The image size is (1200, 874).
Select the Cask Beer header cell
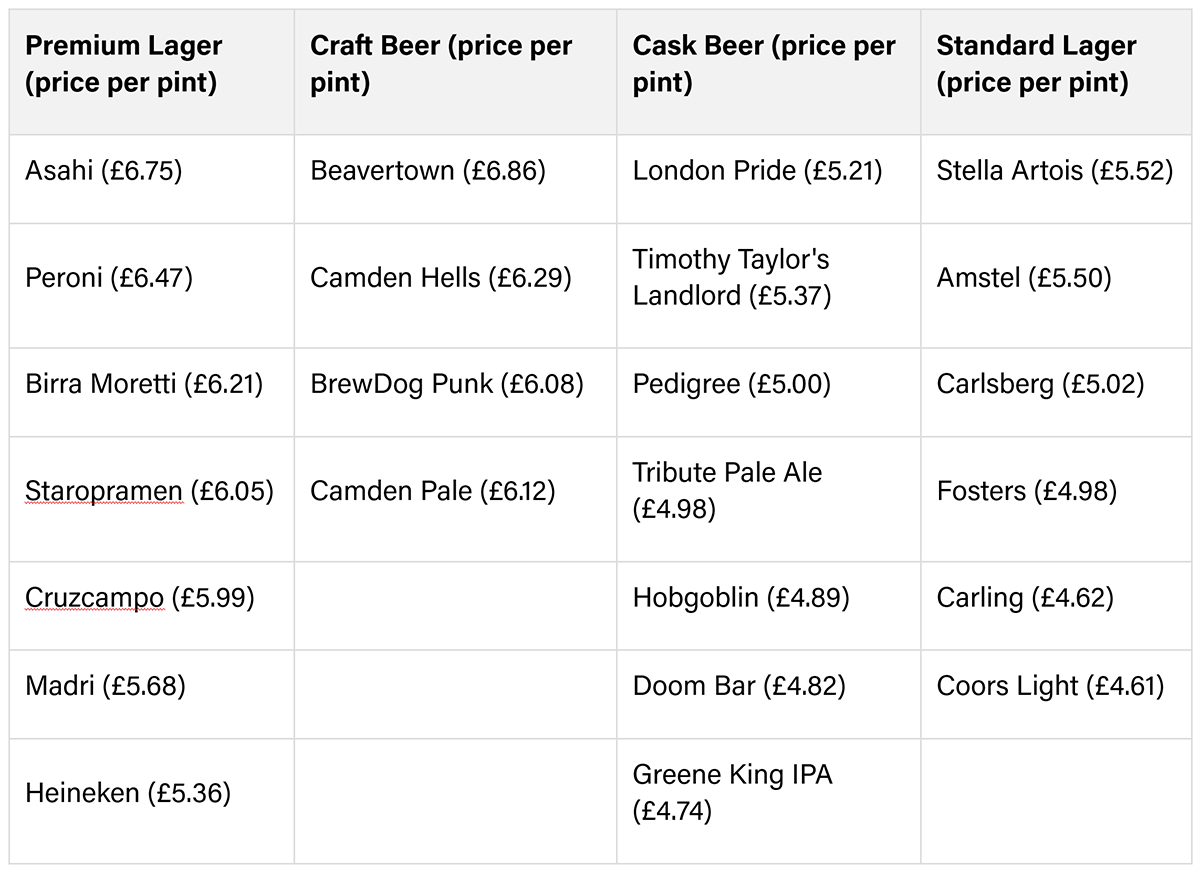click(764, 64)
